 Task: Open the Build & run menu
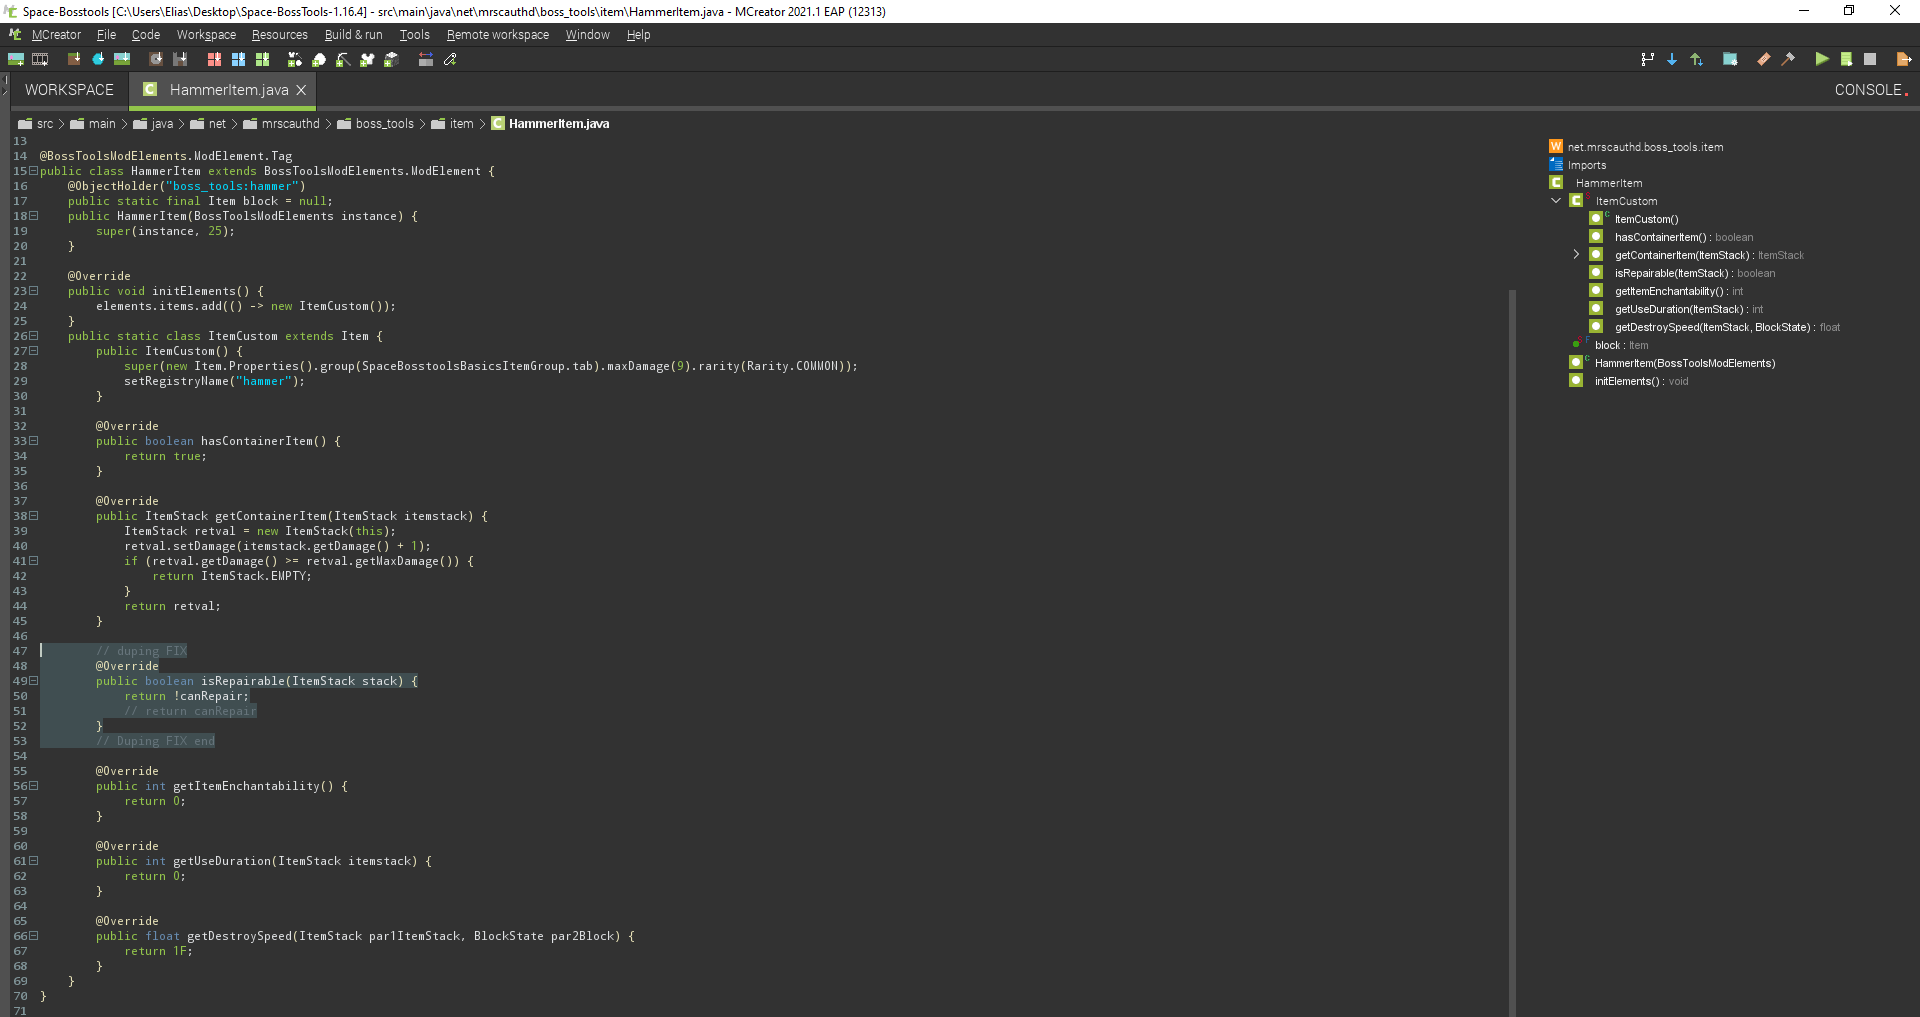(353, 34)
